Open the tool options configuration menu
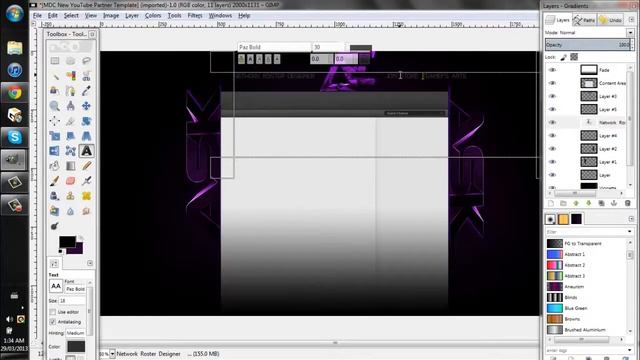The width and height of the screenshot is (640, 360). click(x=90, y=263)
